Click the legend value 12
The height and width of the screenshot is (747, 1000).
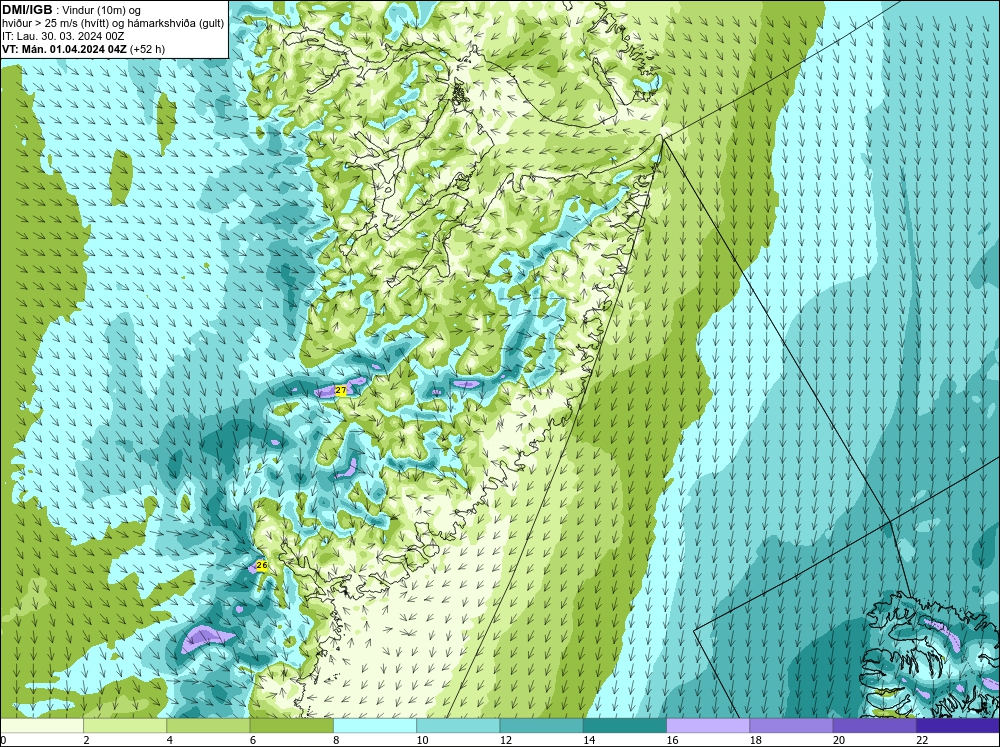(x=506, y=740)
